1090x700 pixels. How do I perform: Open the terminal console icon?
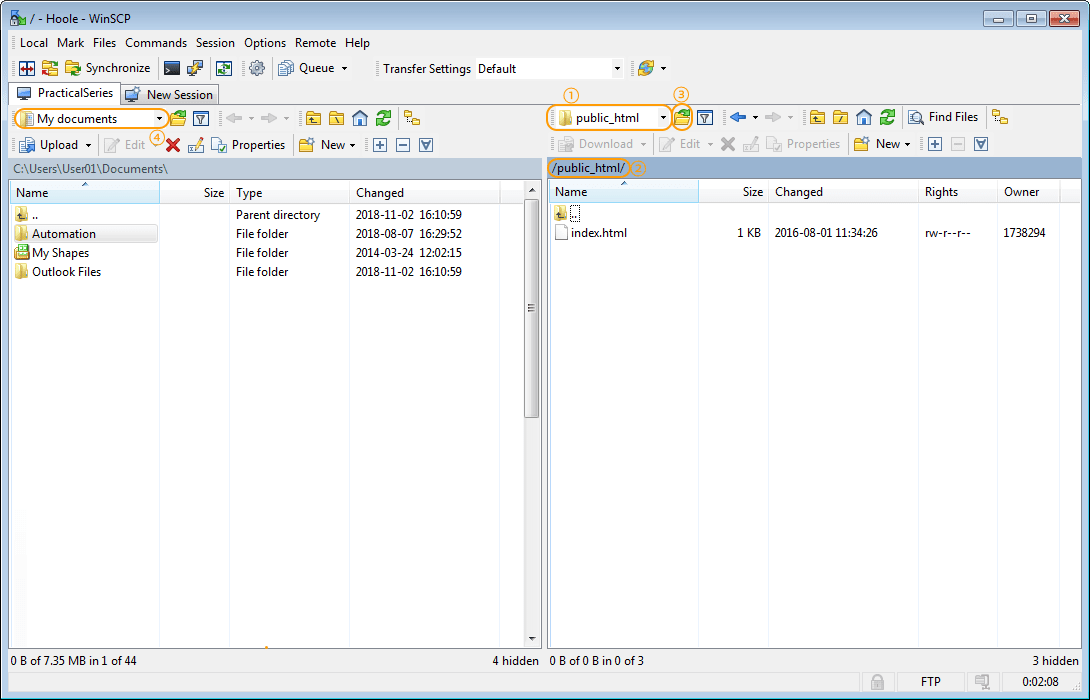[x=172, y=68]
